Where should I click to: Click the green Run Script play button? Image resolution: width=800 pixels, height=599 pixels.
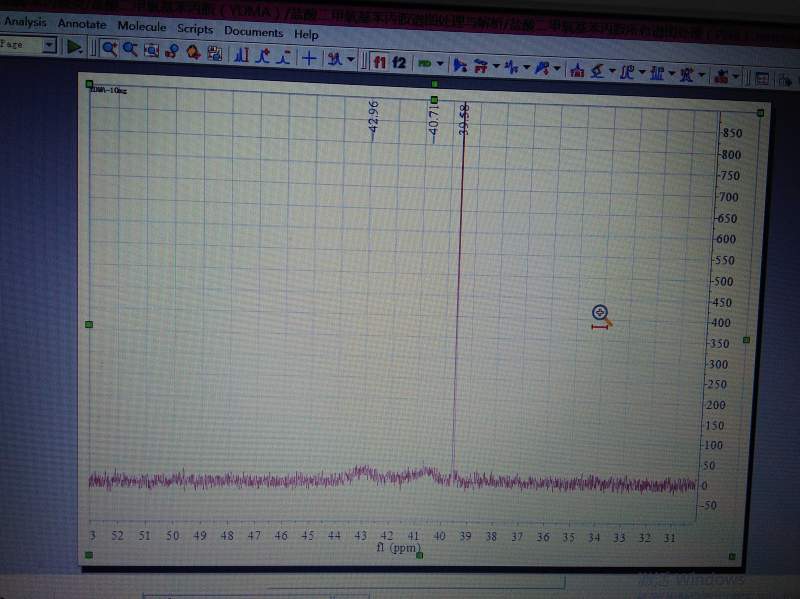[74, 47]
